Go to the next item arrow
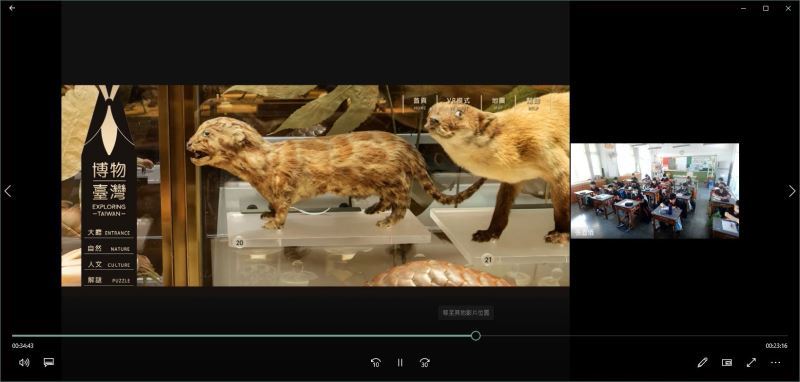 (792, 191)
